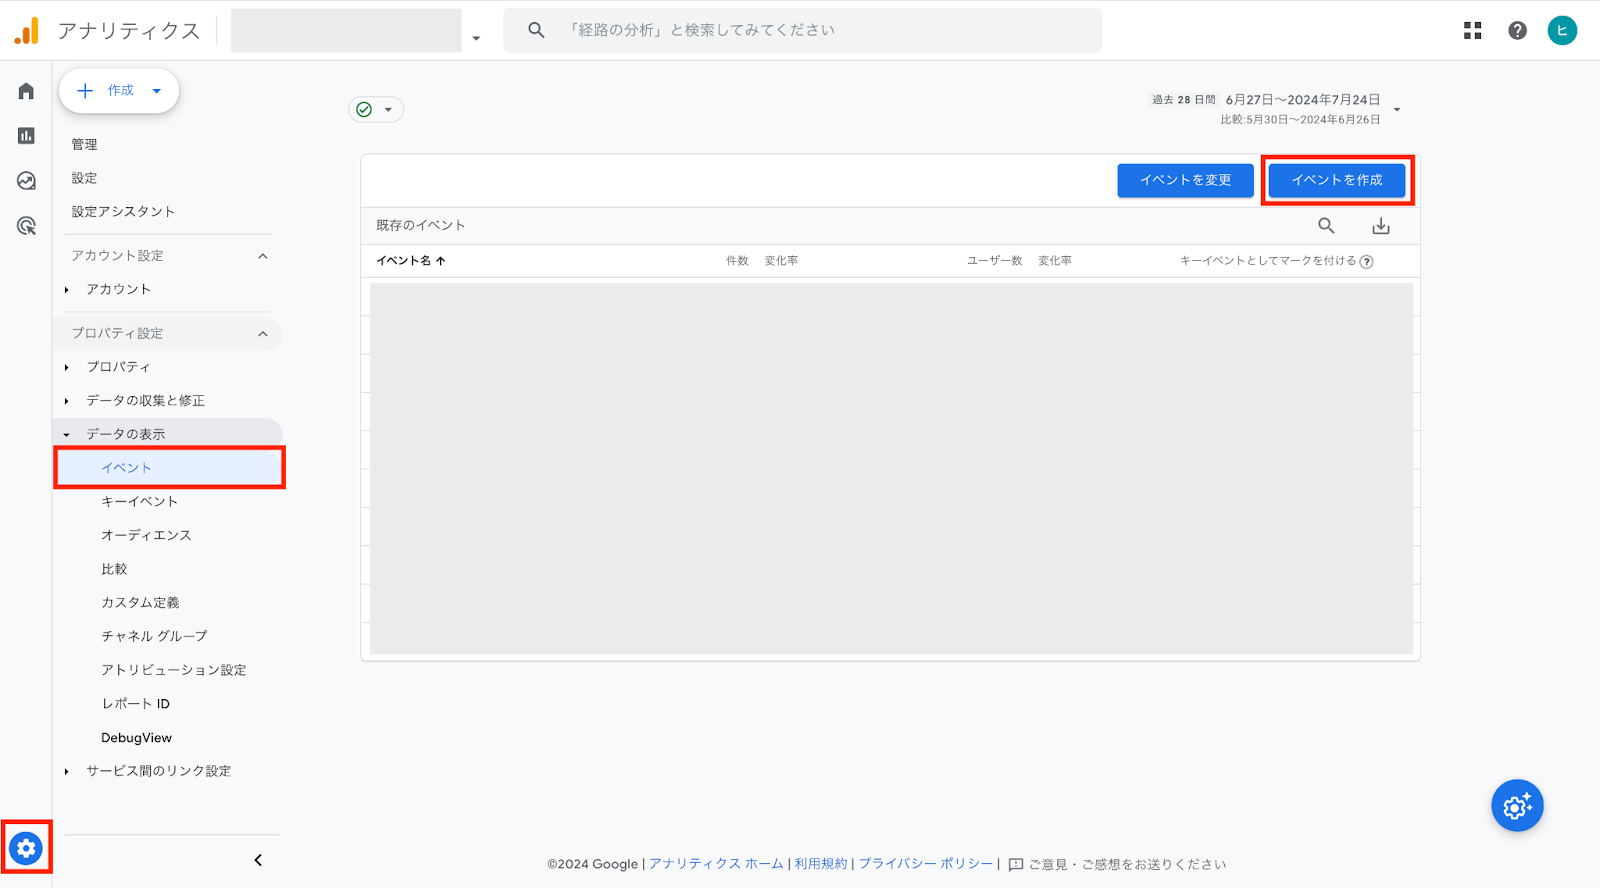Click ご意見・ご感想をお送りください link
Viewport: 1600px width, 888px height.
point(1127,865)
